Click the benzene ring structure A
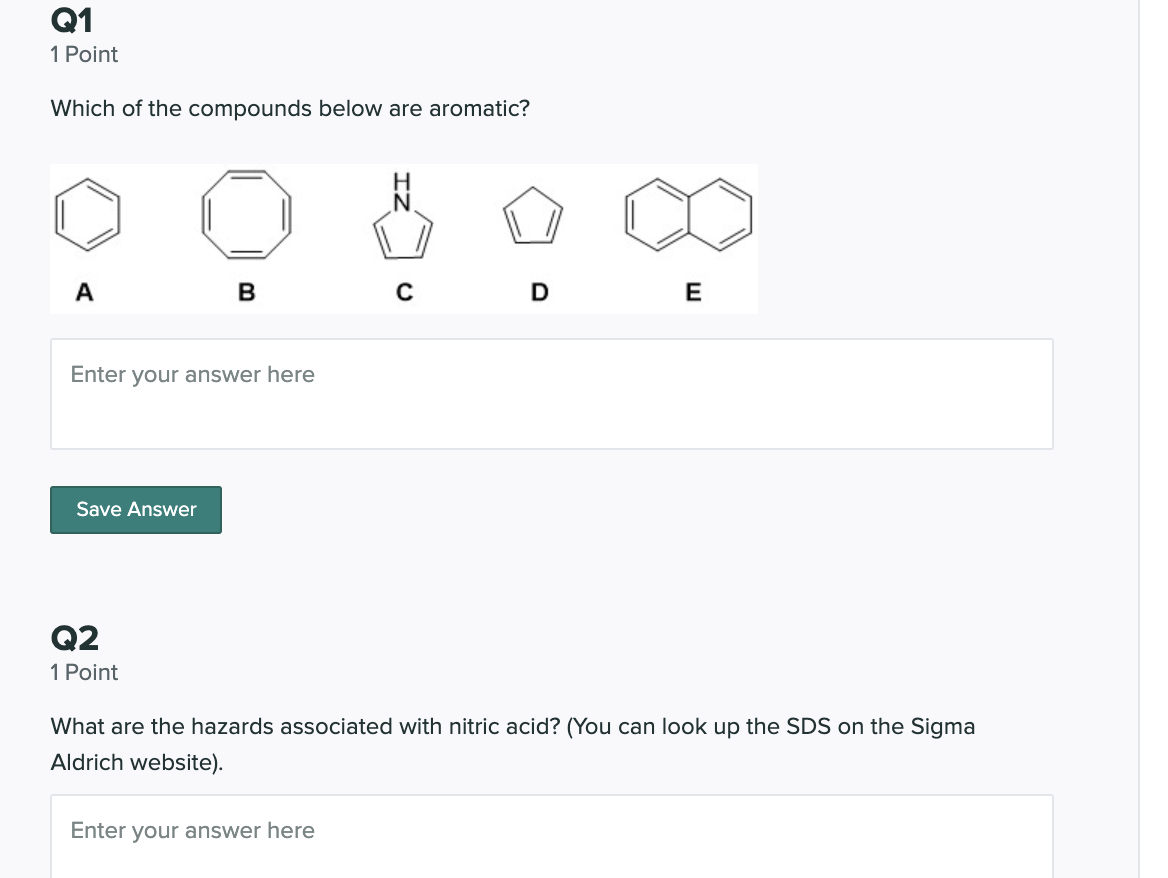The height and width of the screenshot is (878, 1168). pos(87,214)
